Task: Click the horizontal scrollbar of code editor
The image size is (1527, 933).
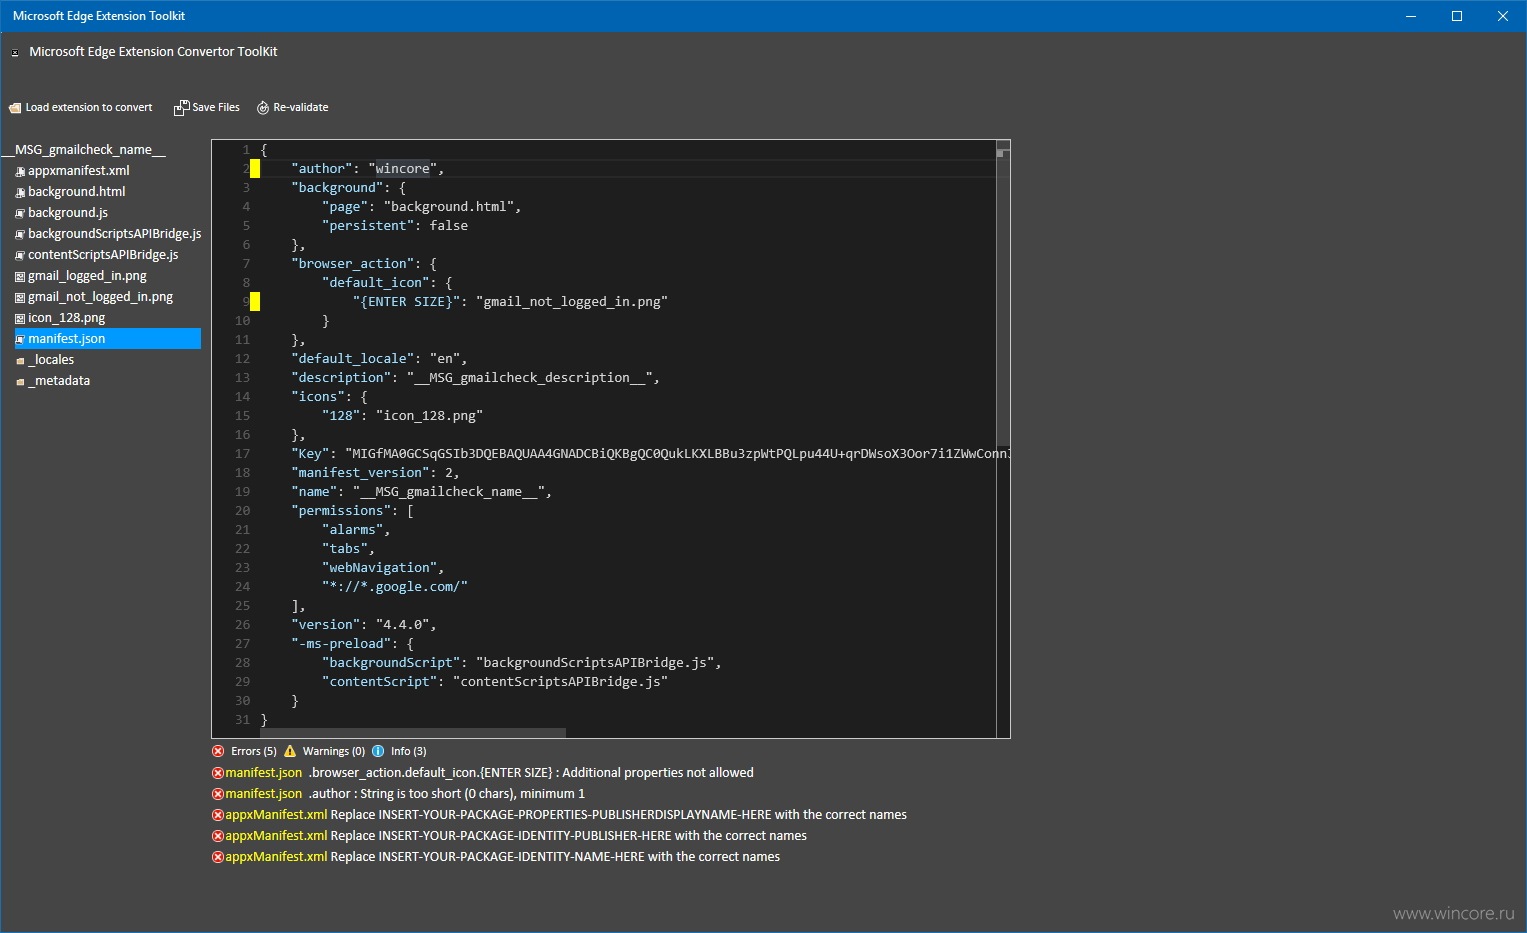Action: click(413, 733)
